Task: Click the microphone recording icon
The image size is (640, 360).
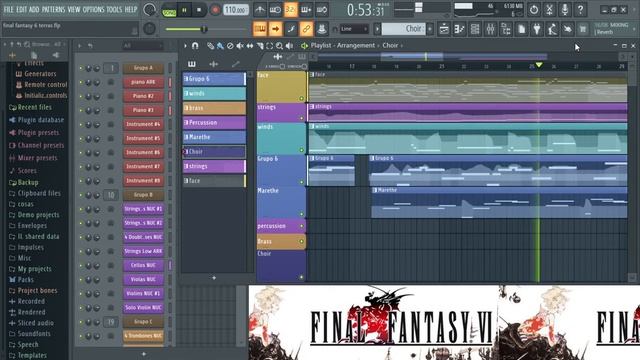Action: tap(565, 9)
